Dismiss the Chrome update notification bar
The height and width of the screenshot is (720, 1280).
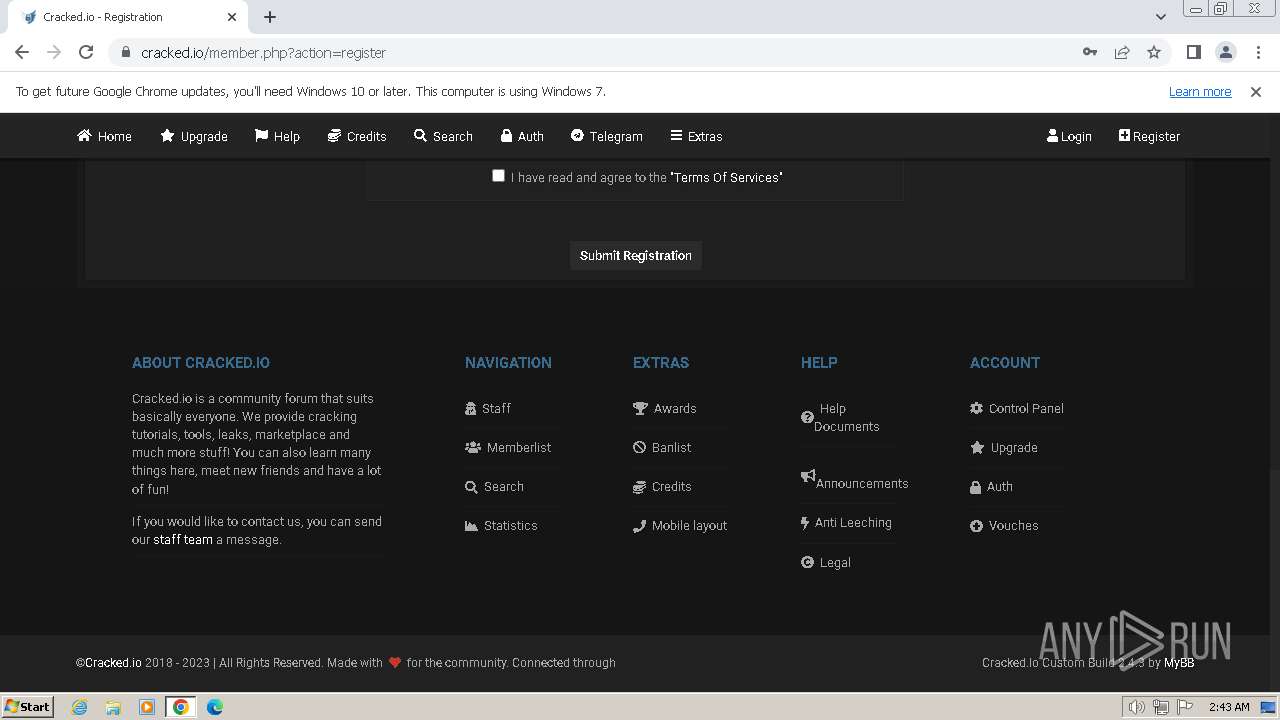coord(1256,91)
